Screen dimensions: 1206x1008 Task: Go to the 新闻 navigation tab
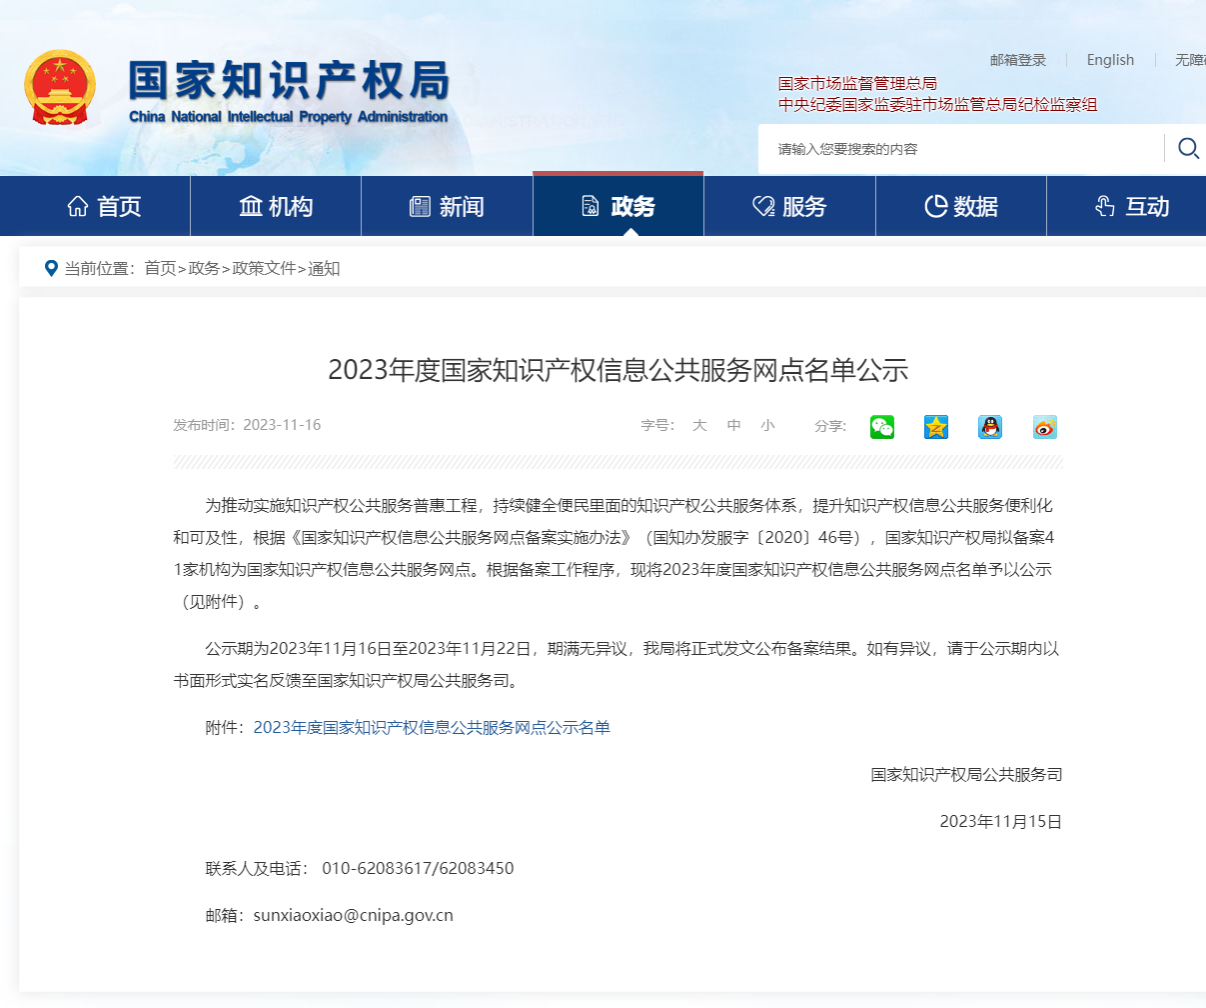[447, 206]
